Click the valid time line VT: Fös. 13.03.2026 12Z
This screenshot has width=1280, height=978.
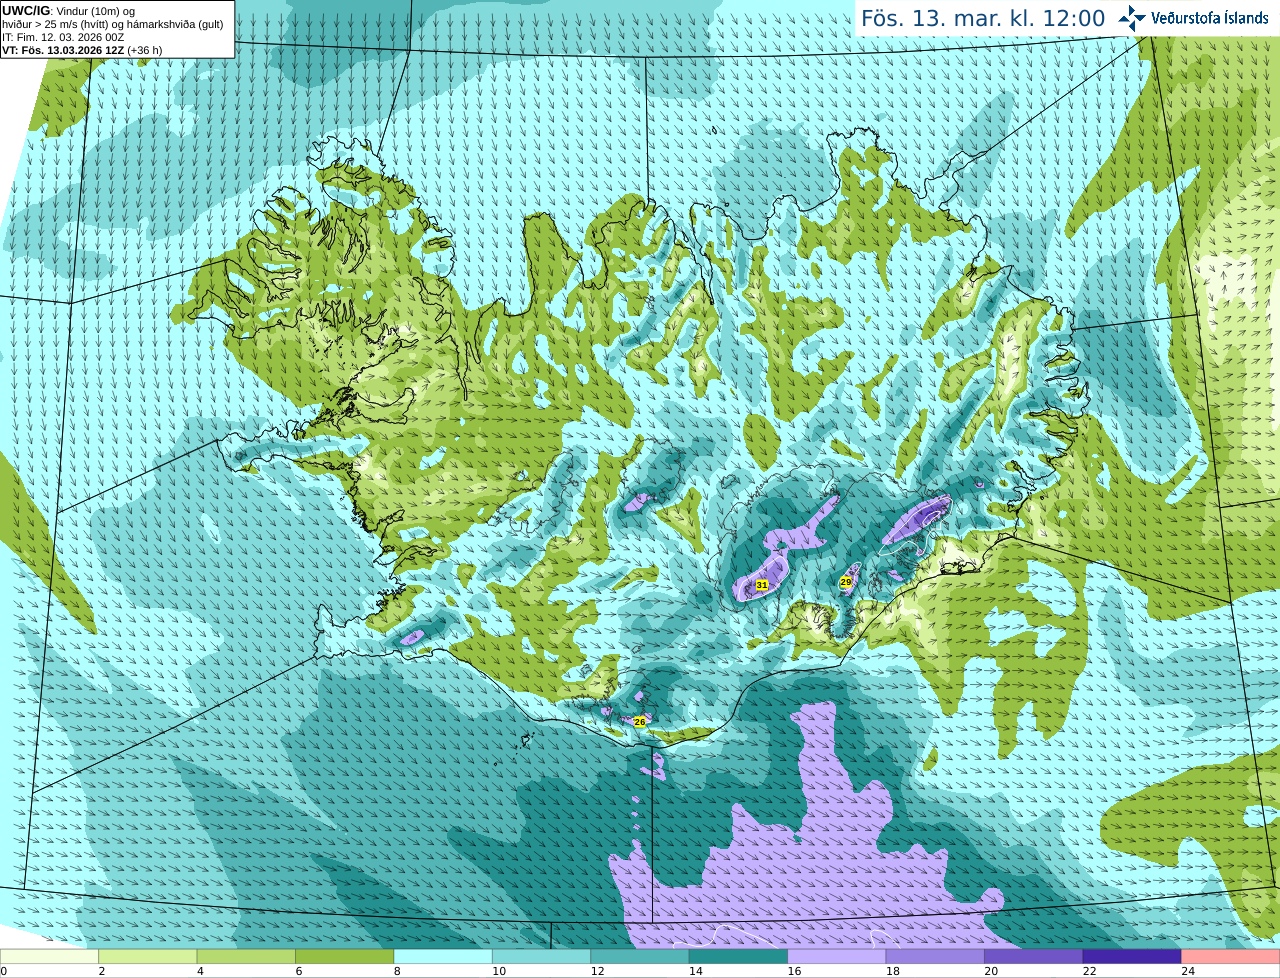82,50
